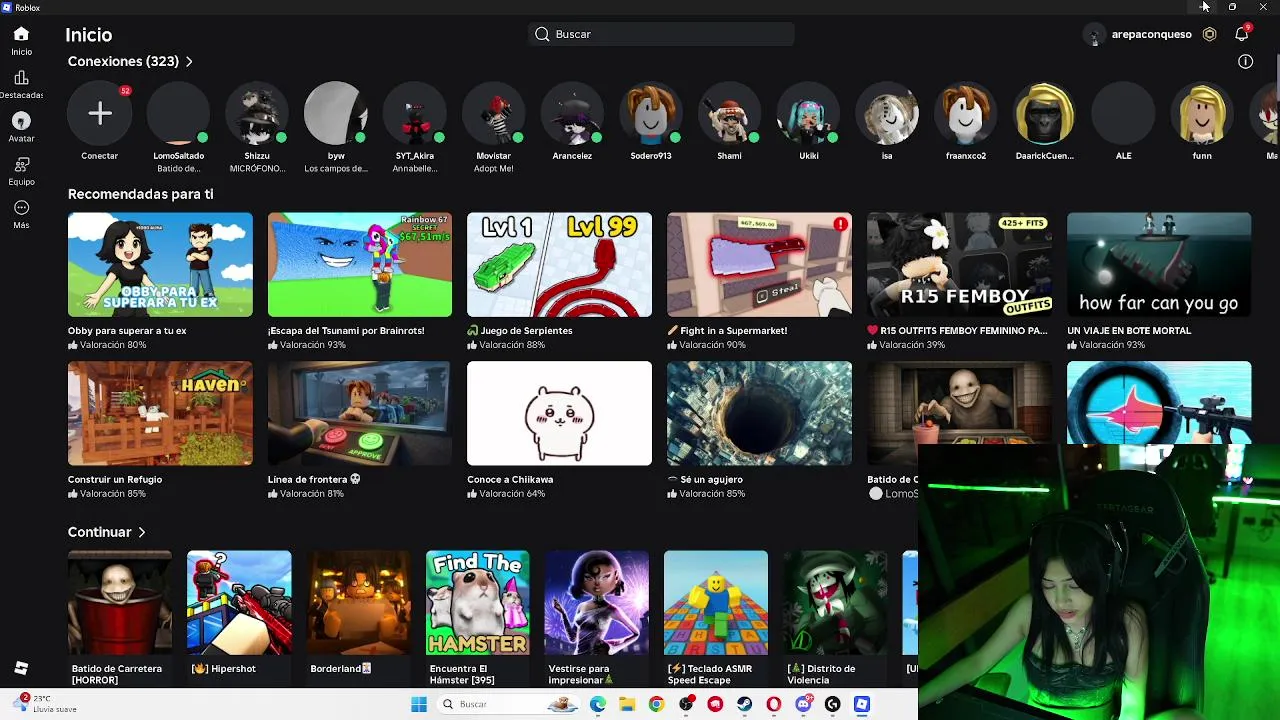Image resolution: width=1280 pixels, height=720 pixels.
Task: Resume Vestirse para impresionar game
Action: (x=596, y=603)
